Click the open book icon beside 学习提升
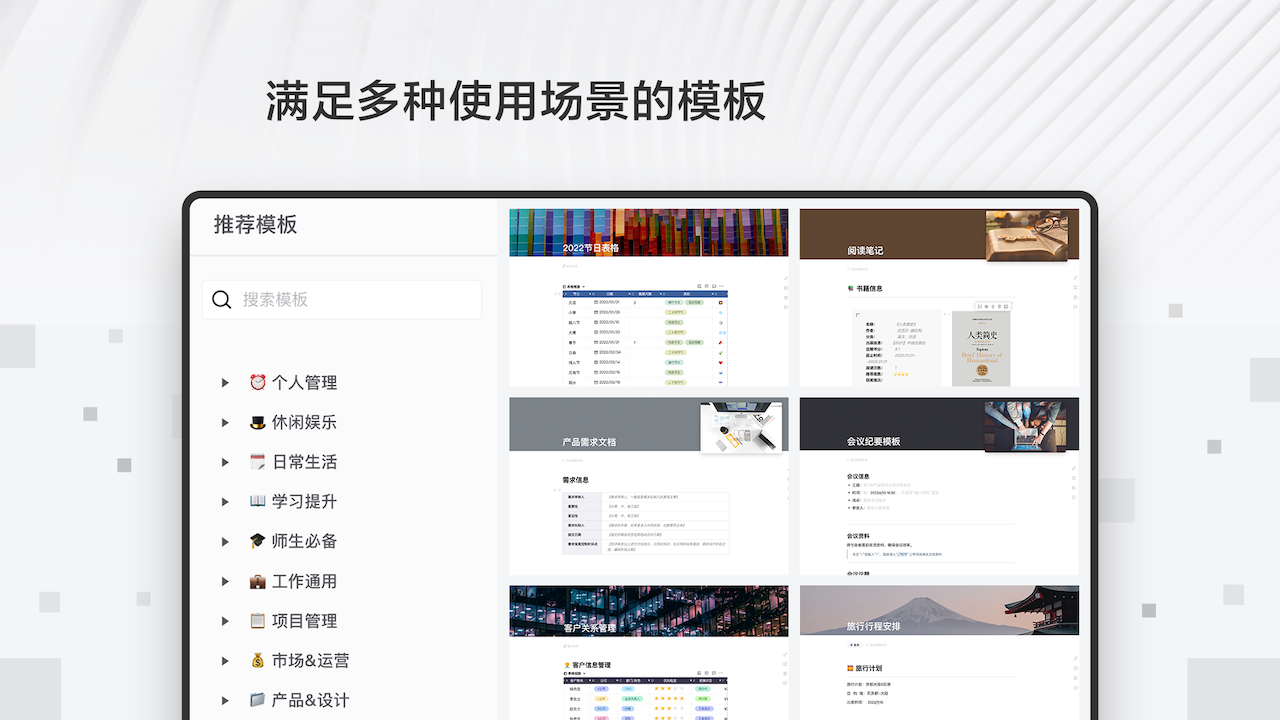 [x=257, y=501]
